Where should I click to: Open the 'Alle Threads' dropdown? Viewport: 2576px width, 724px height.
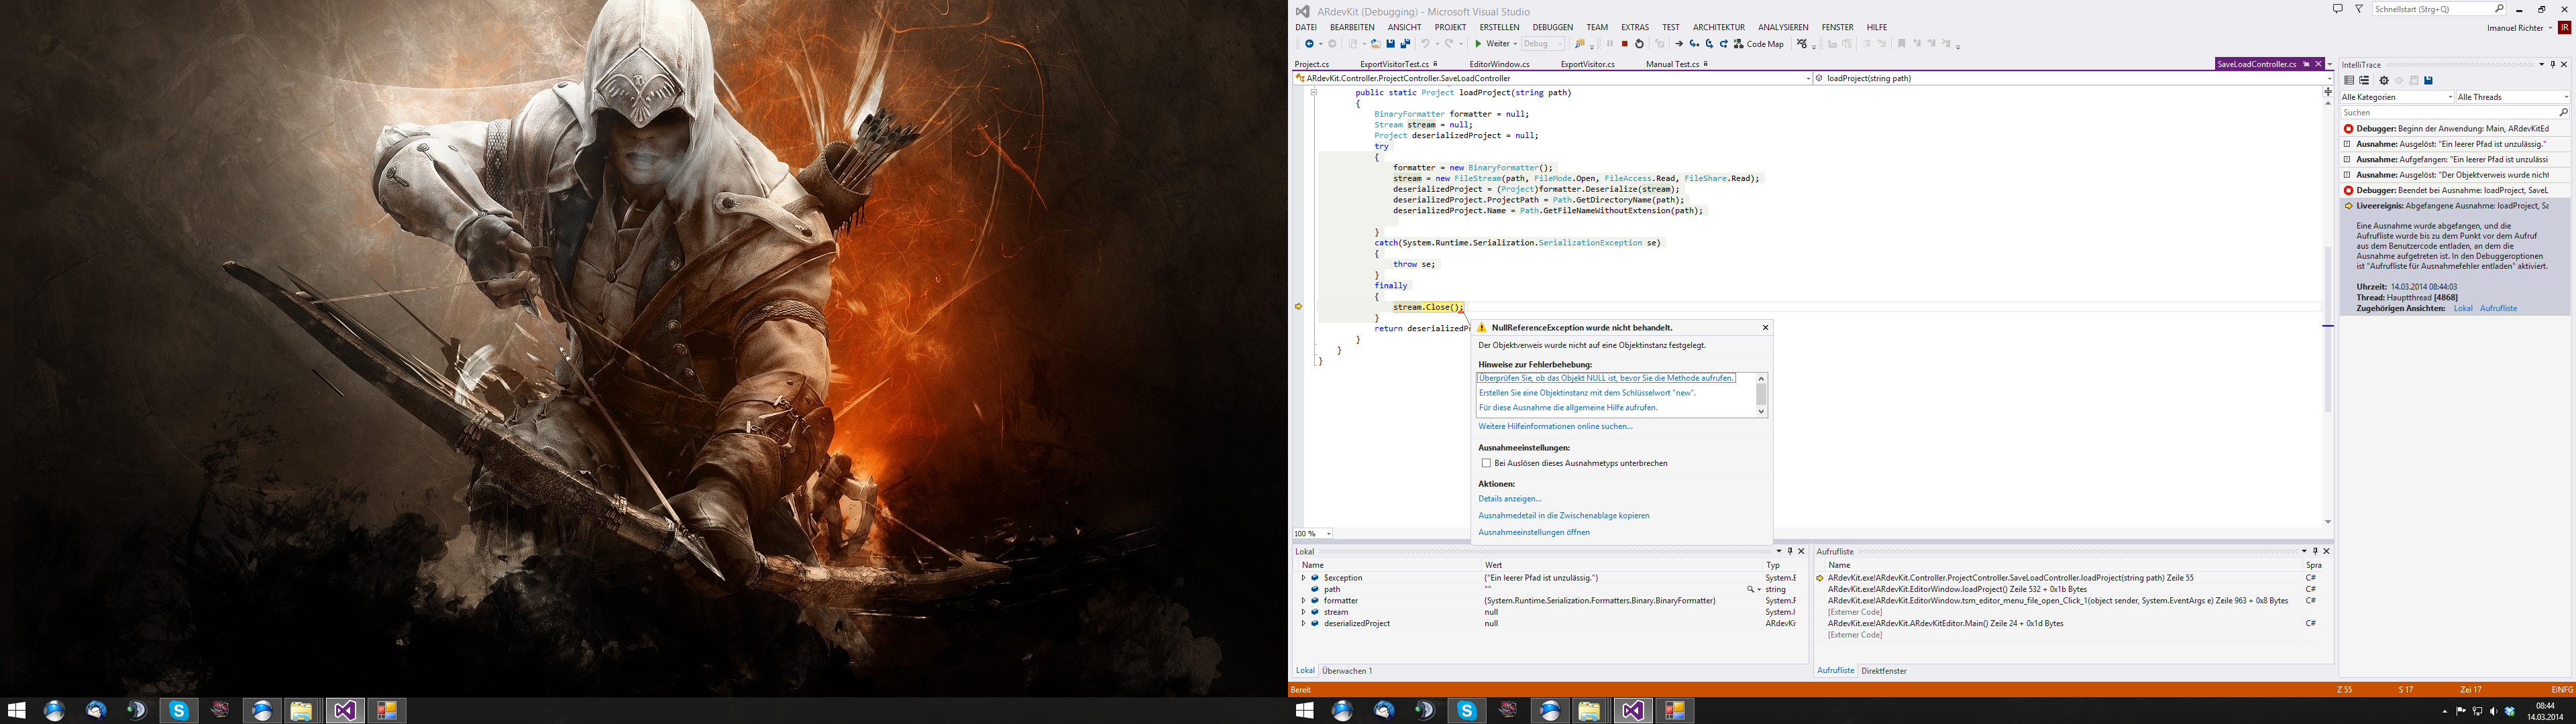pos(2513,97)
